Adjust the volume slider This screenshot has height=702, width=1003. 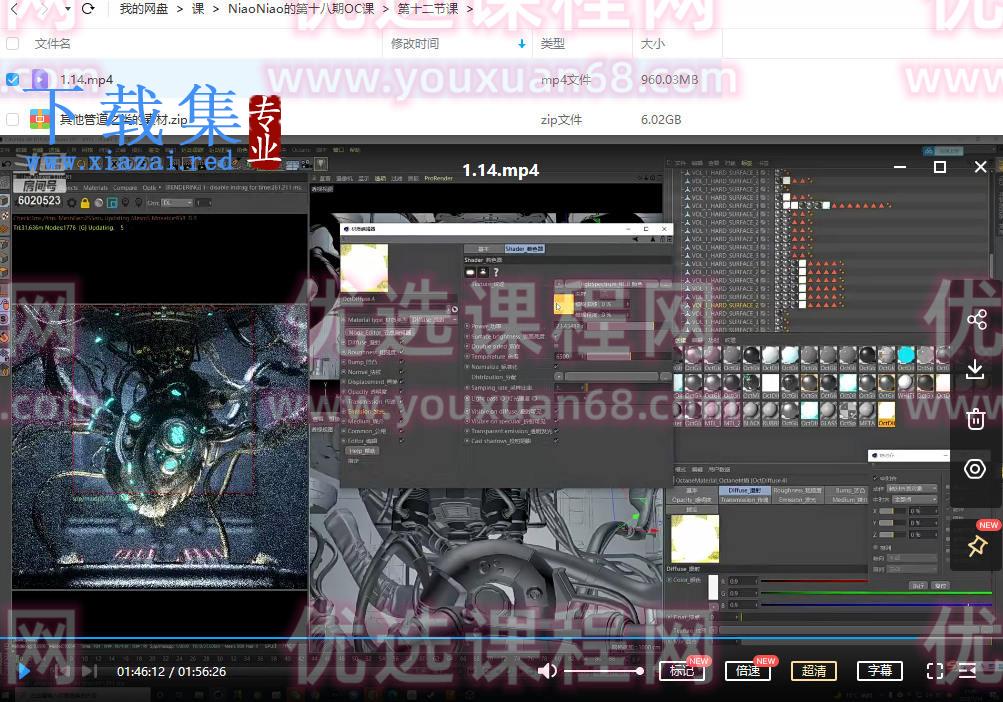pyautogui.click(x=604, y=671)
